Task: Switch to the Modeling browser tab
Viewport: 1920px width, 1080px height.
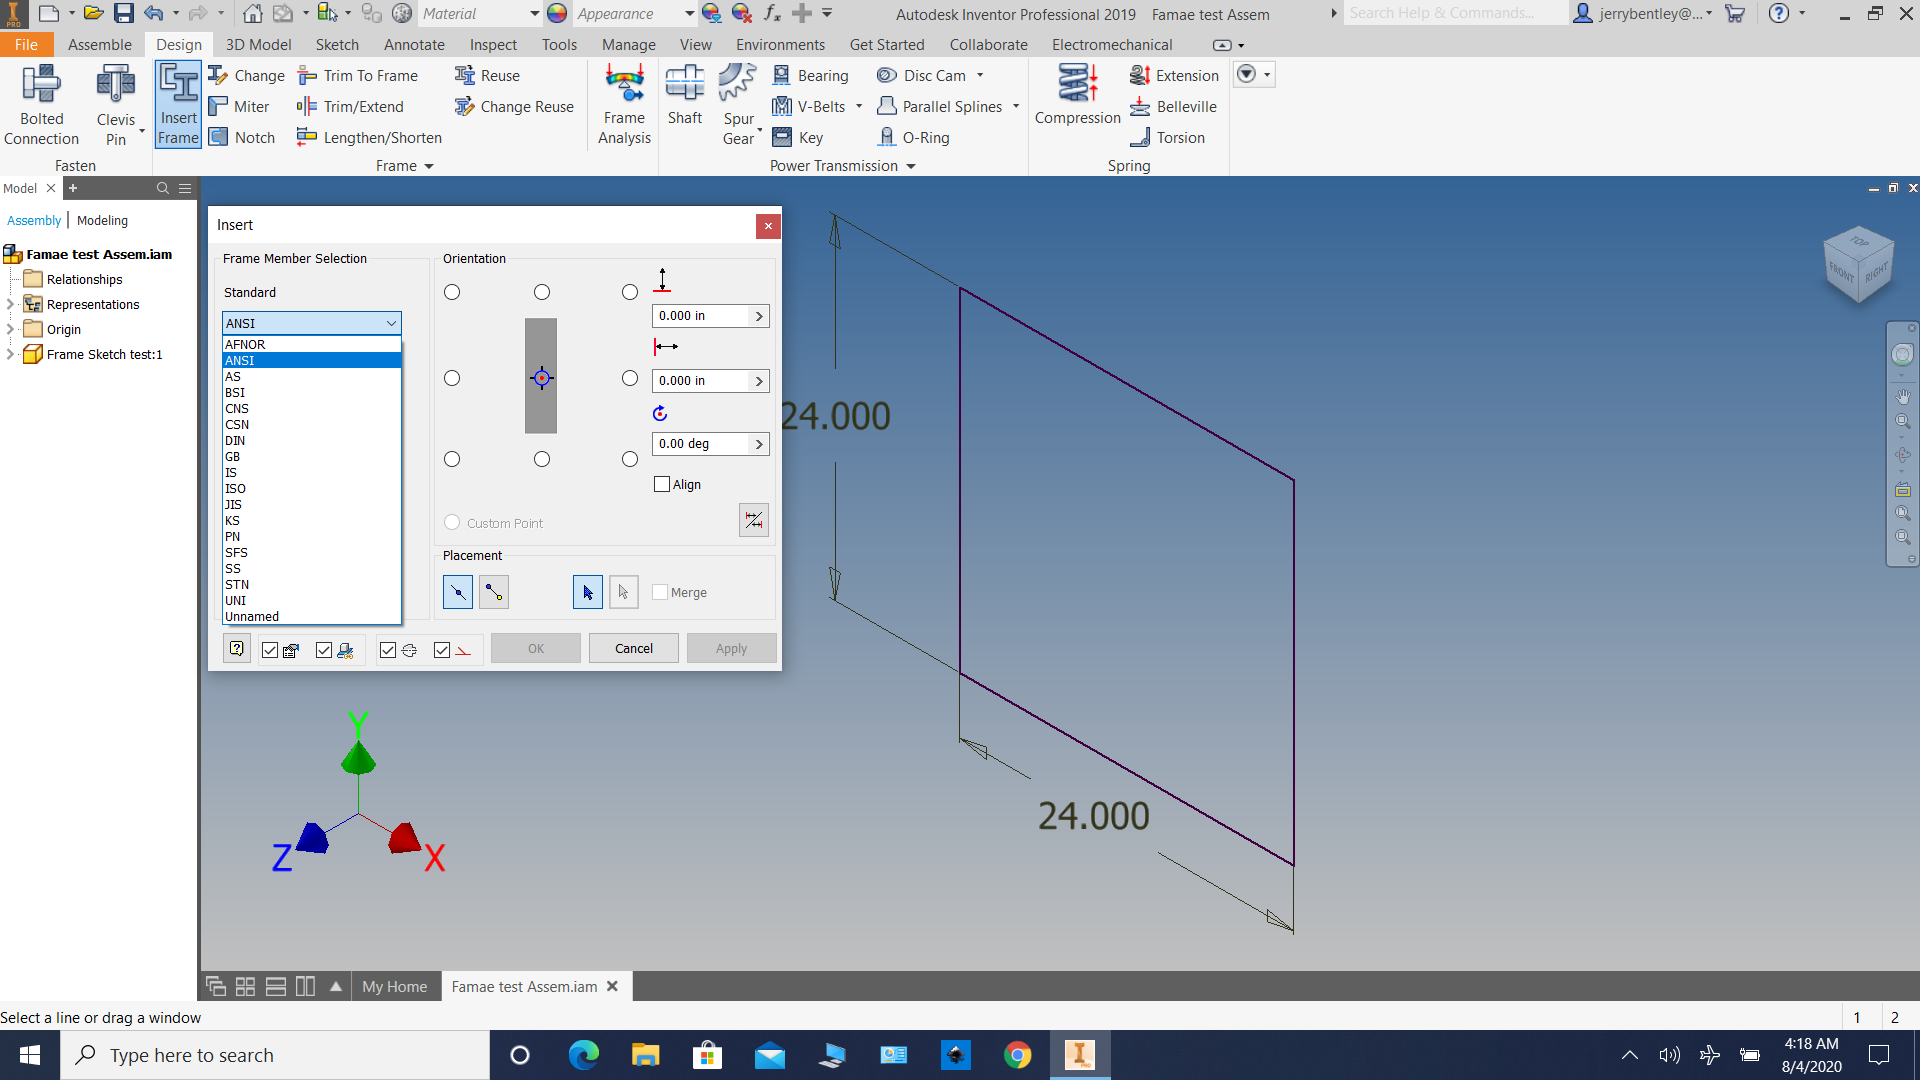Action: (x=101, y=220)
